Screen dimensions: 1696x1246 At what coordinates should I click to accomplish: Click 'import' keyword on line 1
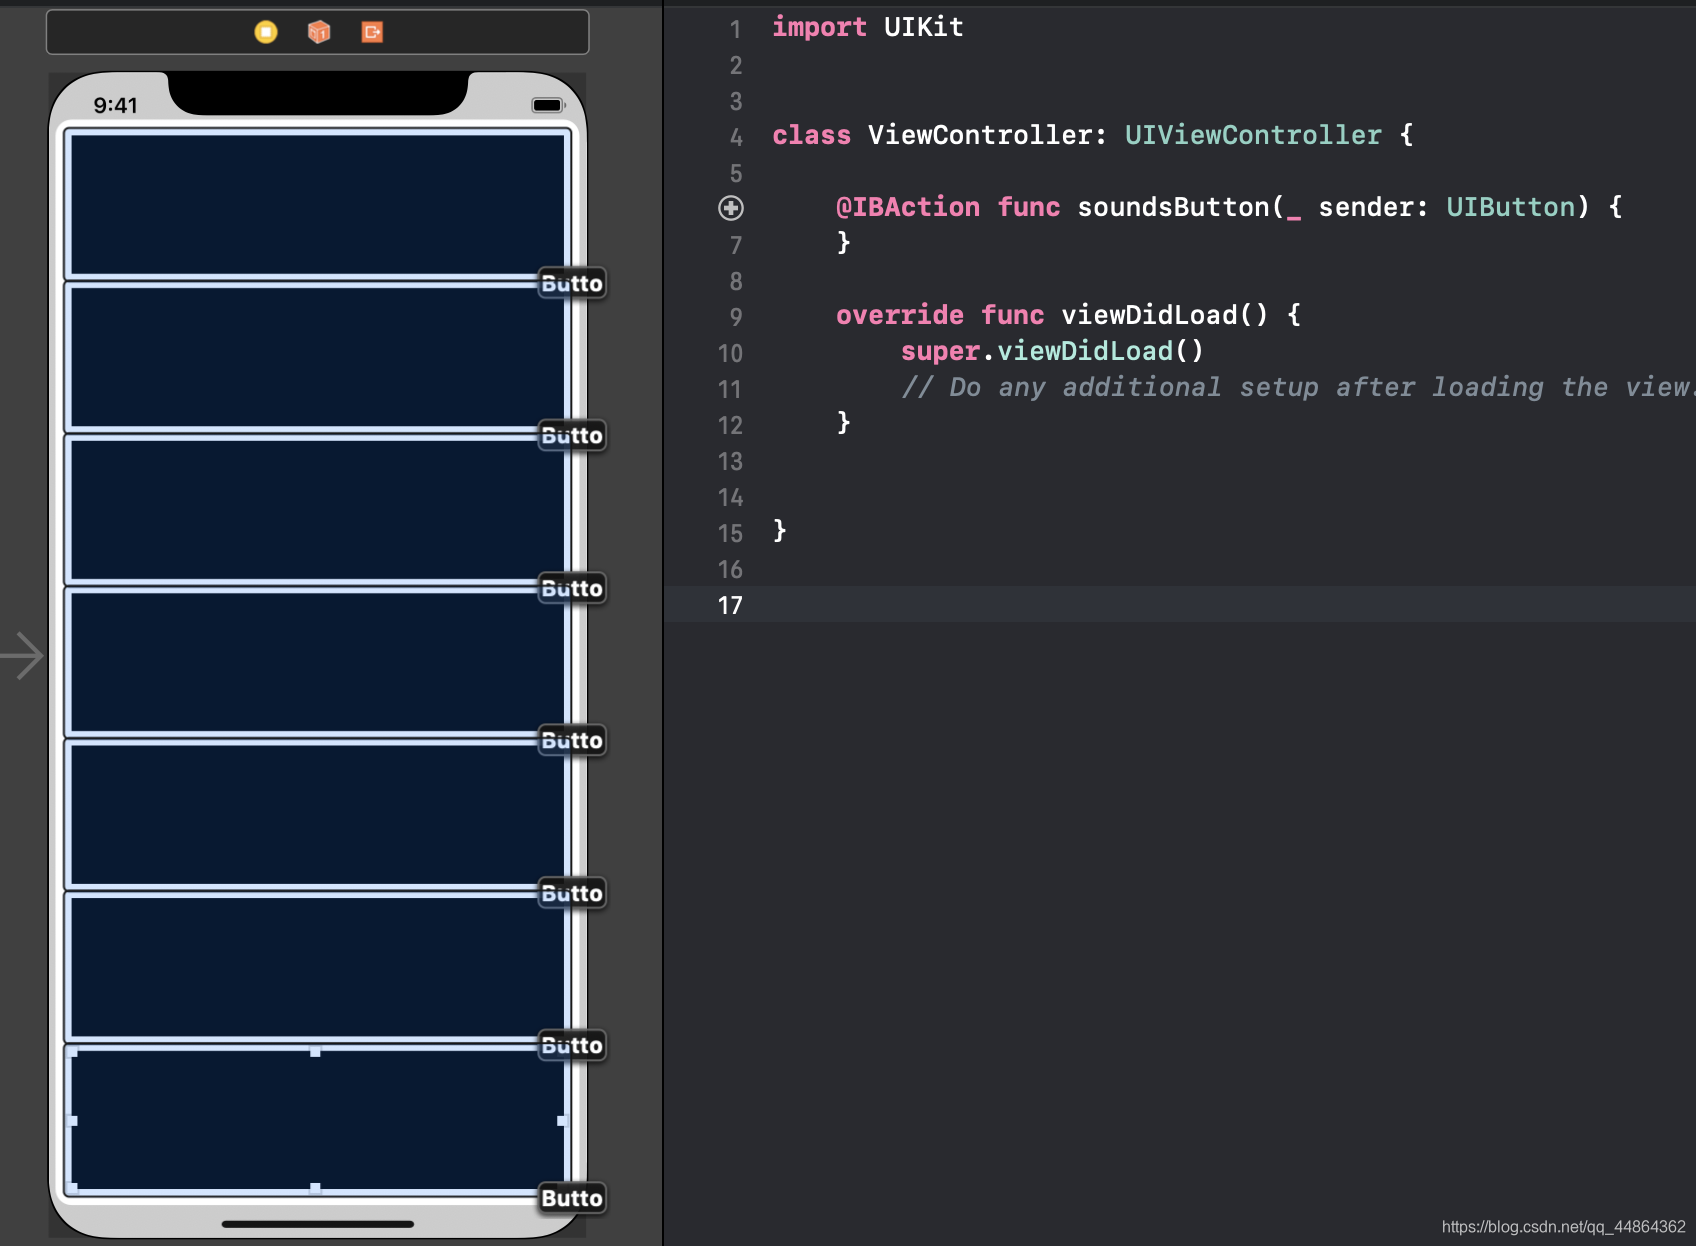pyautogui.click(x=819, y=27)
